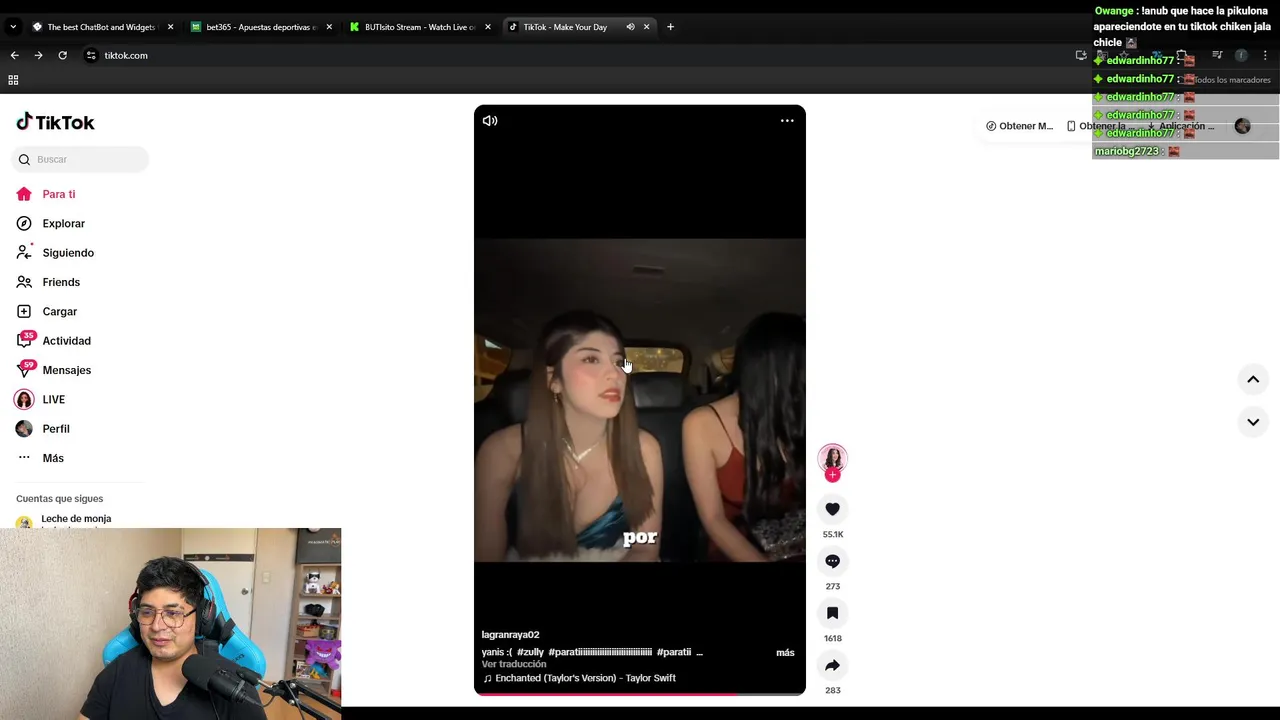Mute the TikTok tab via speaker icon
The image size is (1280, 720).
point(630,27)
